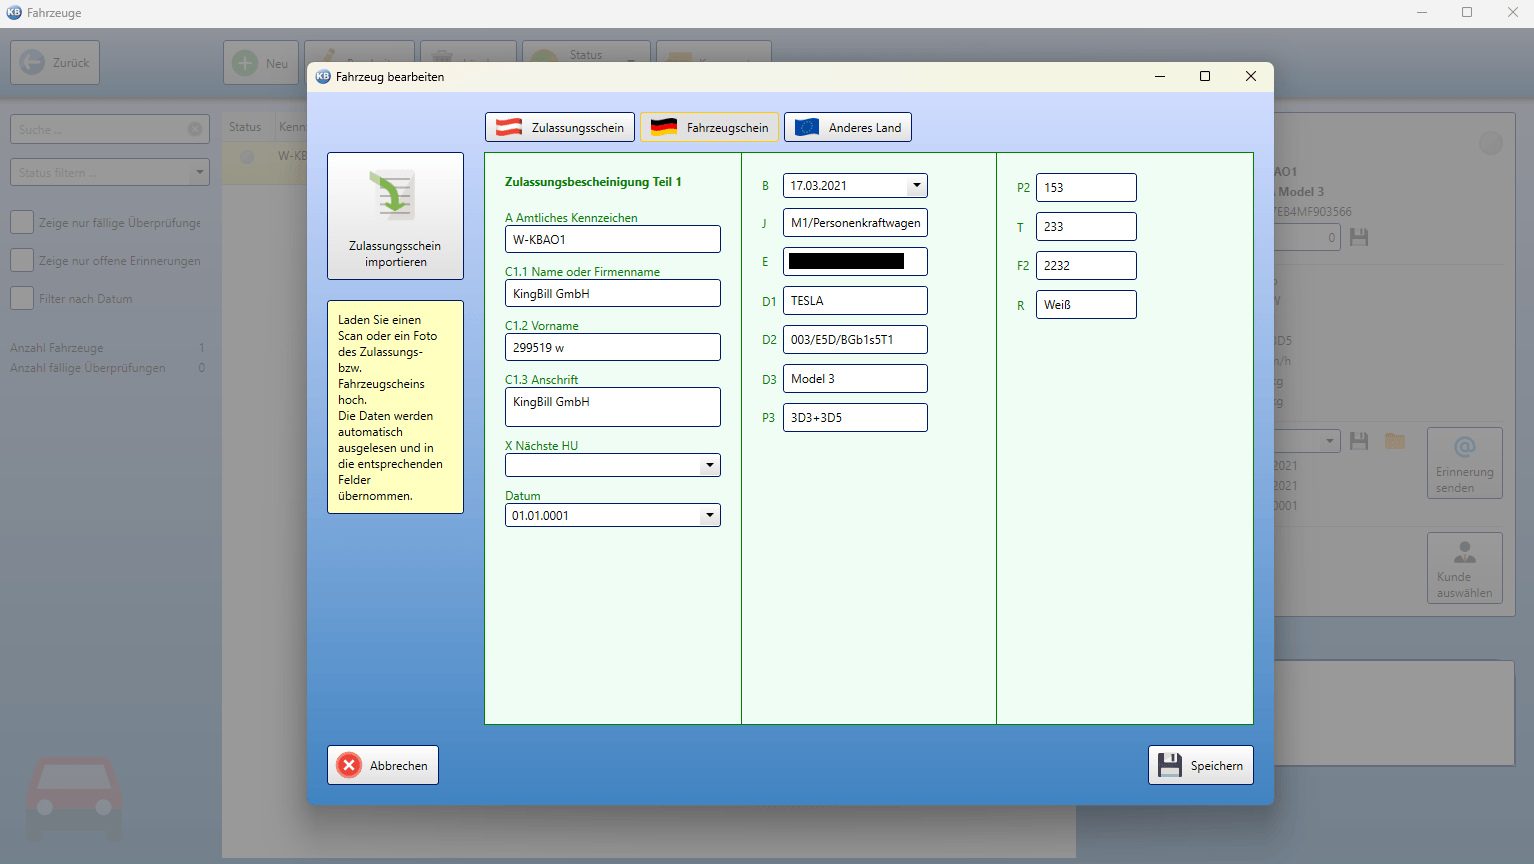Viewport: 1534px width, 864px height.
Task: Open the Datum dropdown arrow
Action: 709,515
